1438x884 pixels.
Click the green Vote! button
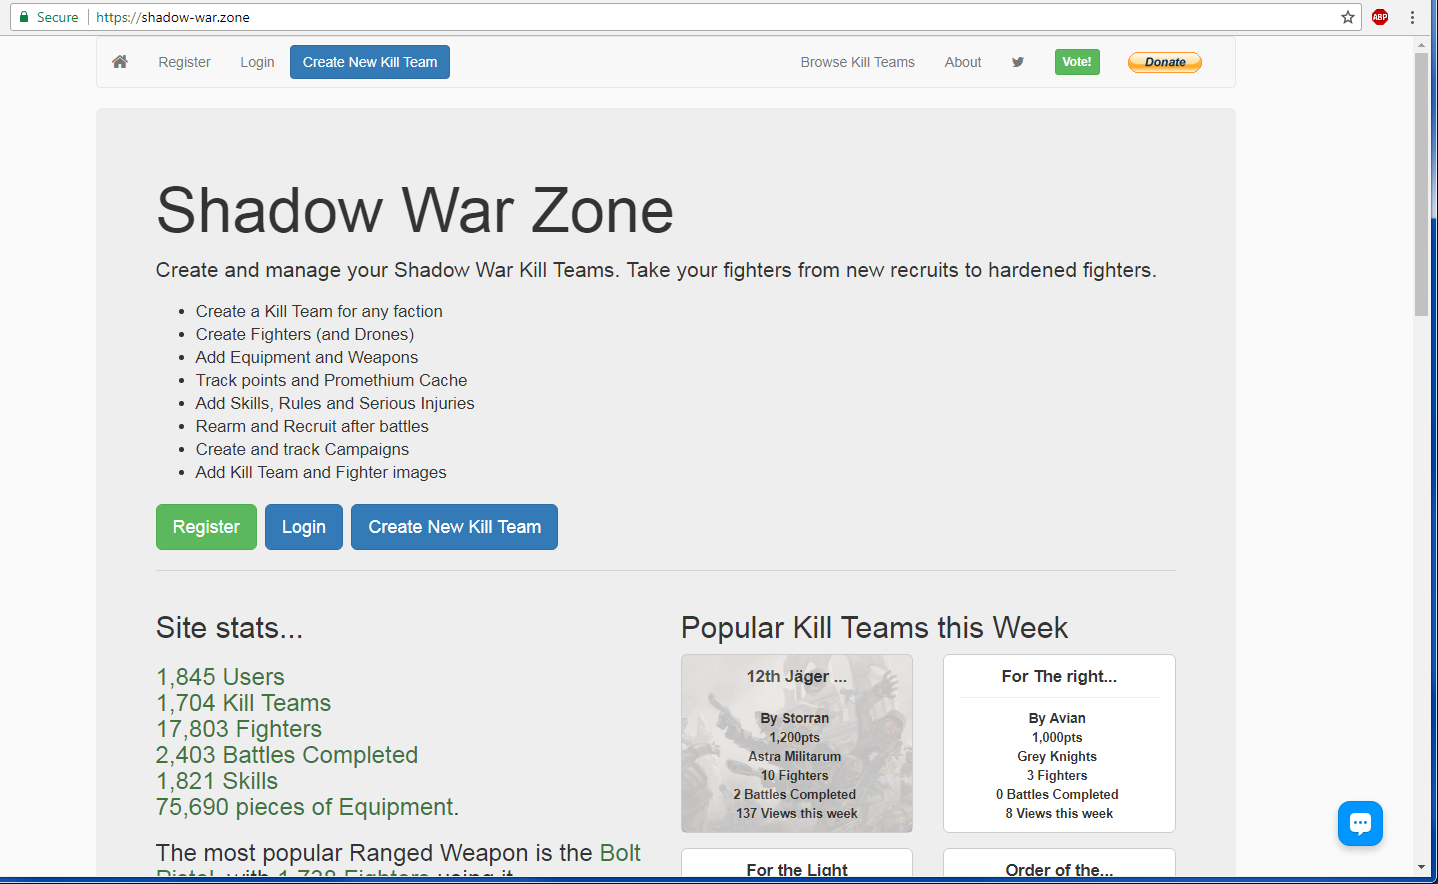click(x=1077, y=62)
